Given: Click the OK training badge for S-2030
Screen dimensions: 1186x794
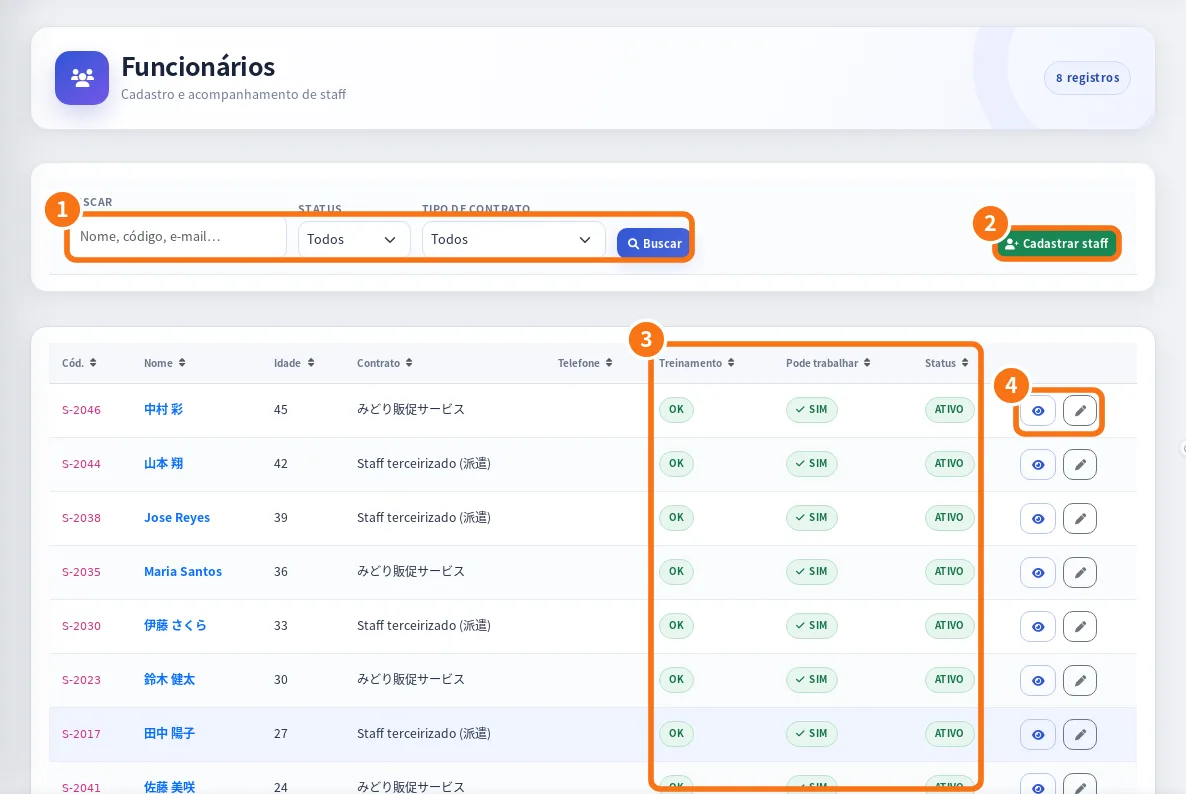Looking at the screenshot, I should pyautogui.click(x=676, y=625).
